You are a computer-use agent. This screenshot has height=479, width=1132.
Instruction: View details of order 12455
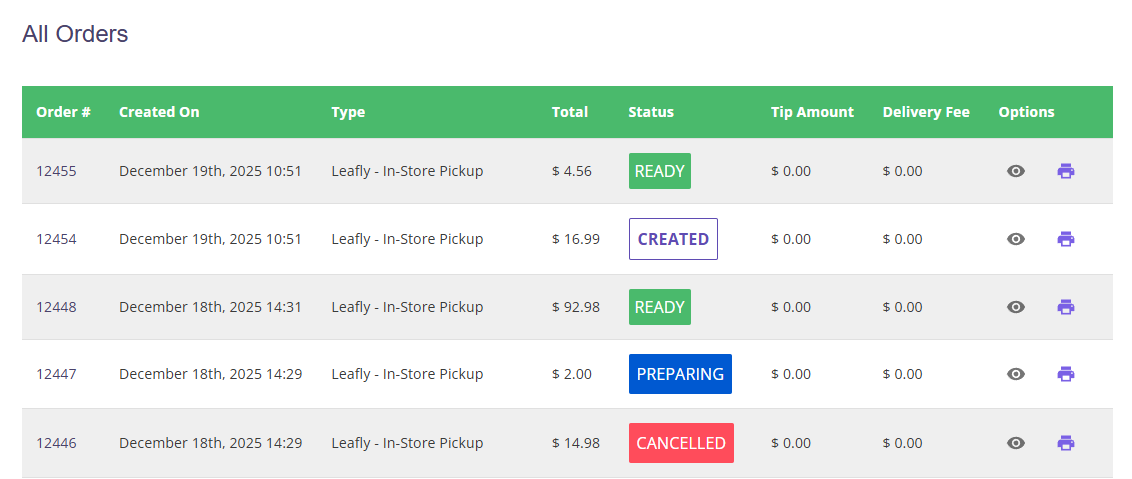coord(1016,171)
